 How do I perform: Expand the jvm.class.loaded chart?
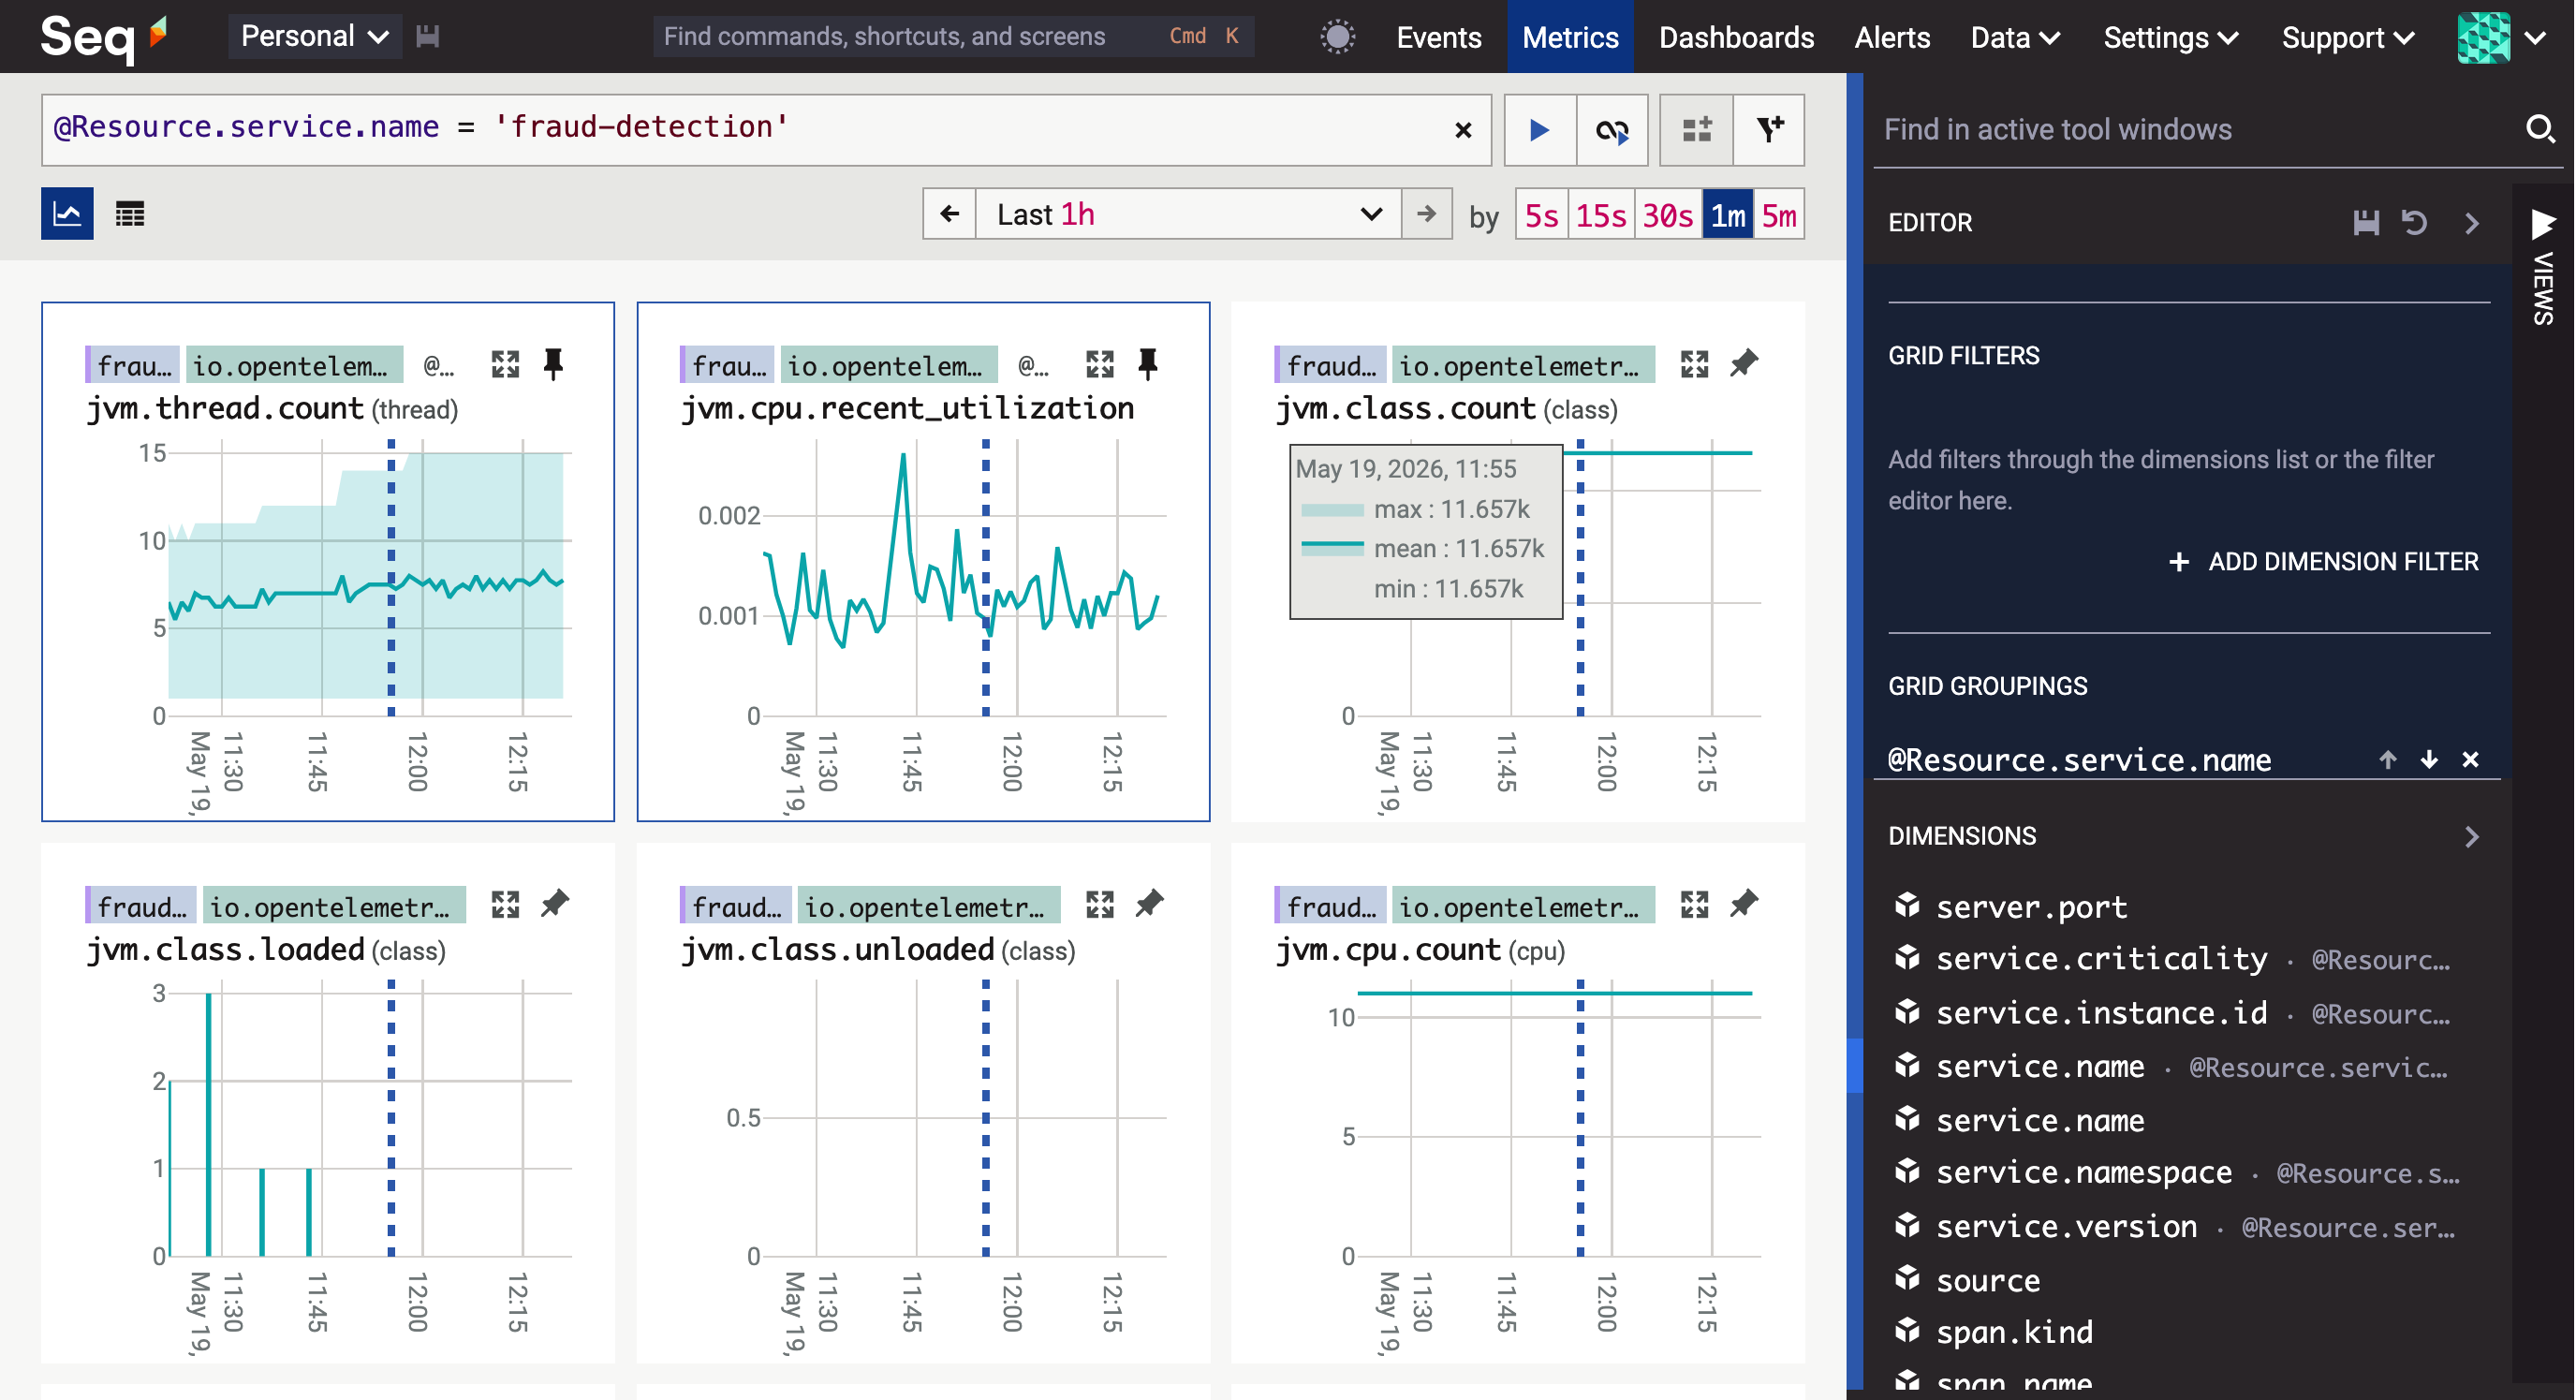(505, 905)
